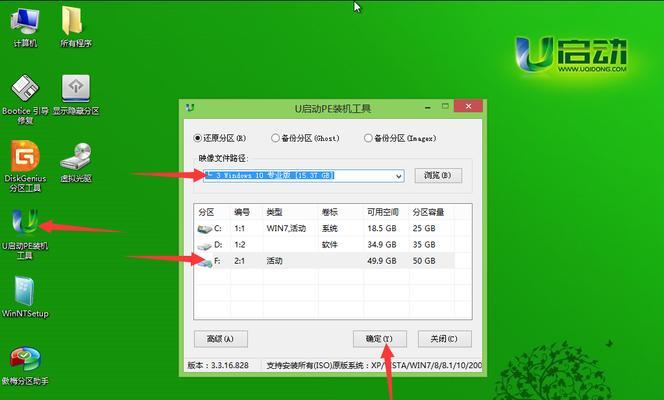Open 显示隐藏分区 desktop icon

[76, 95]
